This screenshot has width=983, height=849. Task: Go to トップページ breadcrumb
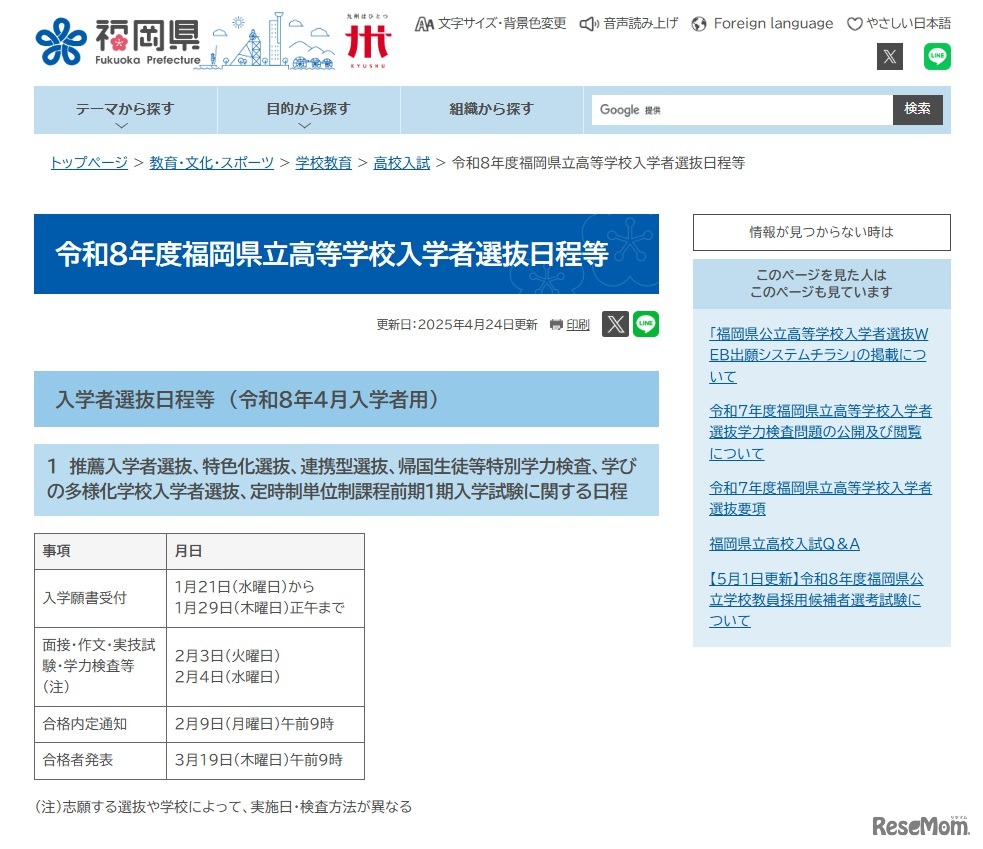[x=89, y=163]
